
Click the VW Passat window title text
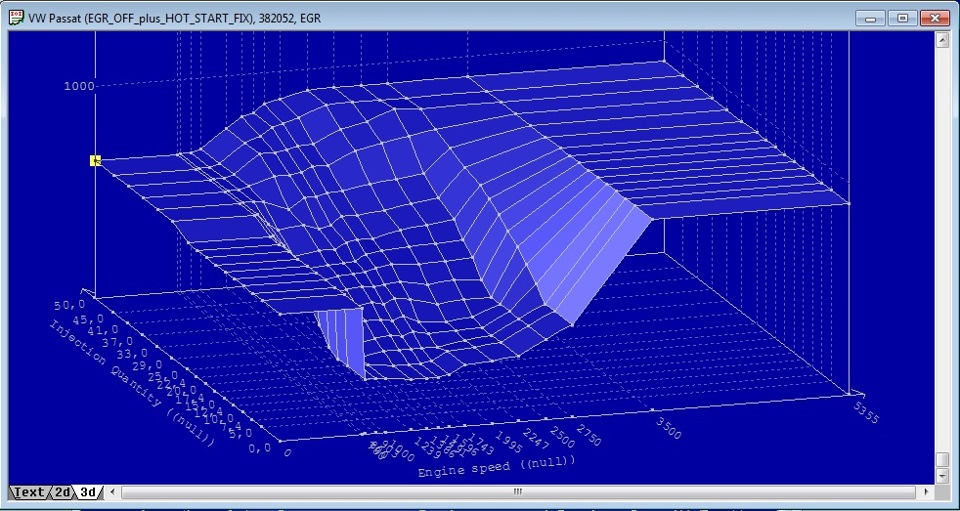pyautogui.click(x=174, y=18)
